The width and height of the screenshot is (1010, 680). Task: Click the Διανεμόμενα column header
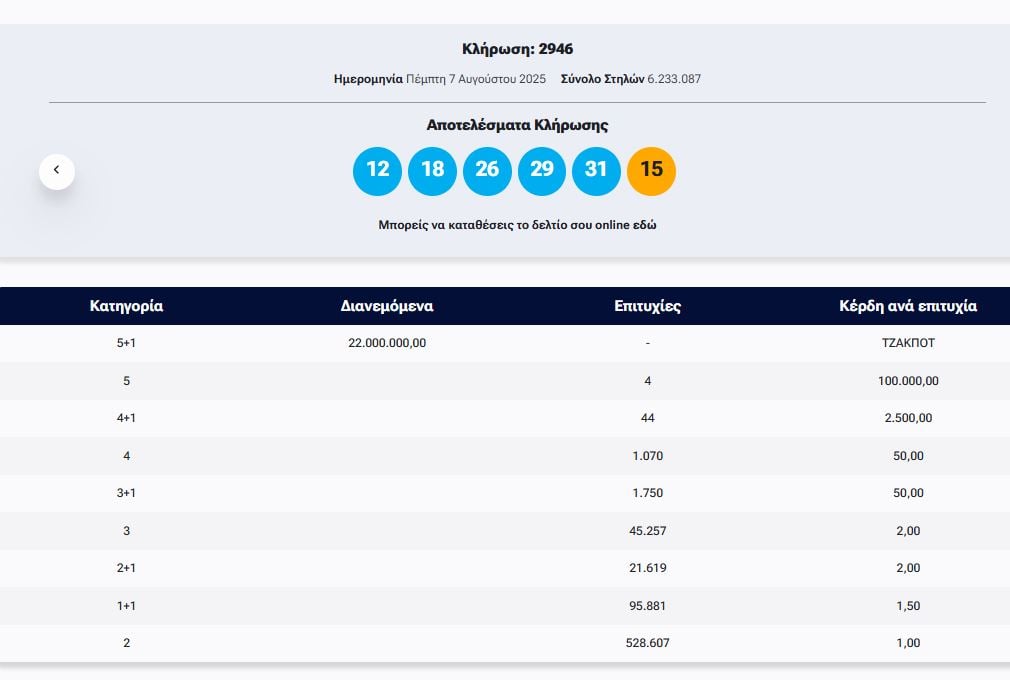[x=387, y=306]
